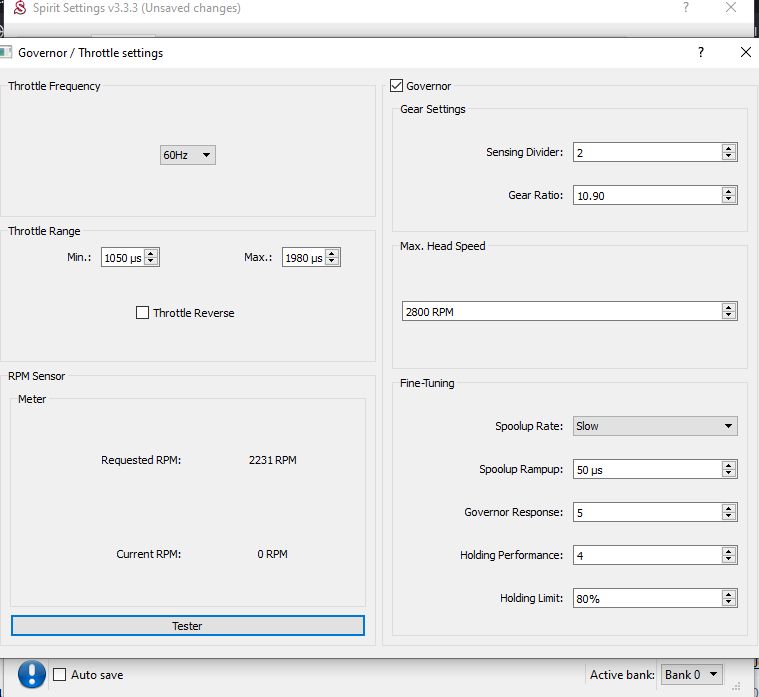Click the Governor dialog help question mark
Image resolution: width=759 pixels, height=697 pixels.
(x=700, y=52)
